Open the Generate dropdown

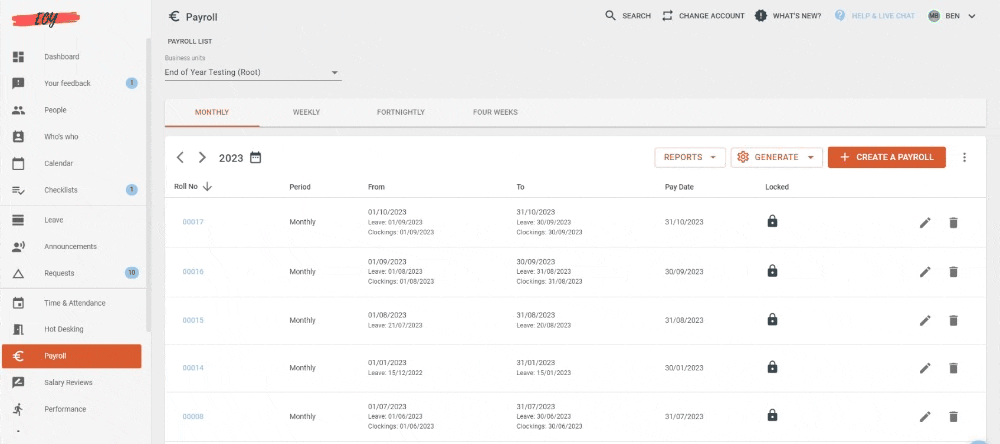tap(777, 158)
